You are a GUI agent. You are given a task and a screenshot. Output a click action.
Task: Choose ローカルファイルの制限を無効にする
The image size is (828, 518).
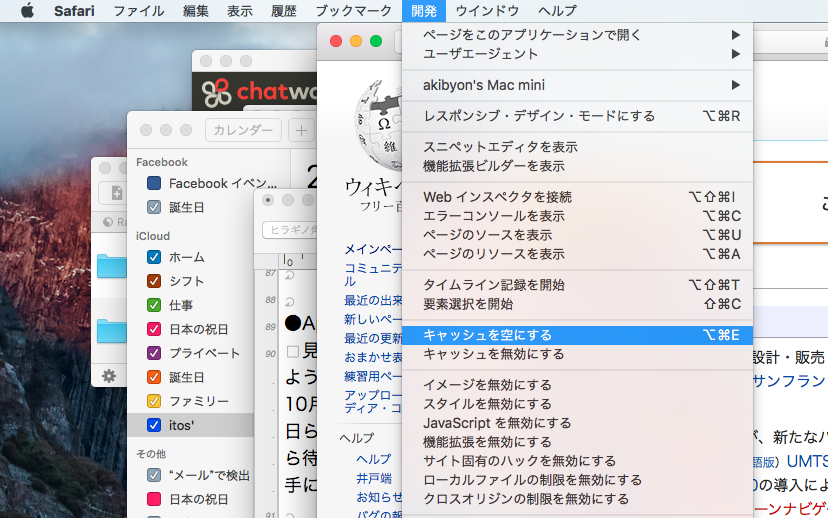(577, 480)
